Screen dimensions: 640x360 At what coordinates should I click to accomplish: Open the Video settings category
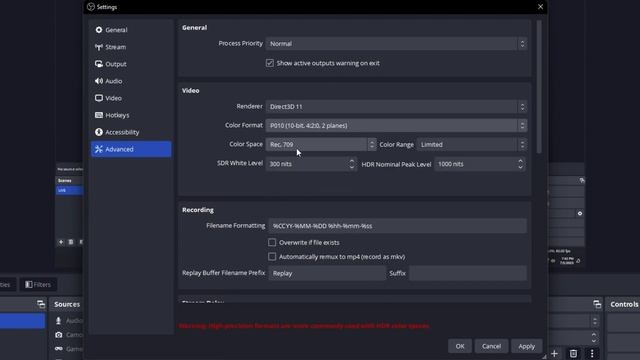(131, 98)
